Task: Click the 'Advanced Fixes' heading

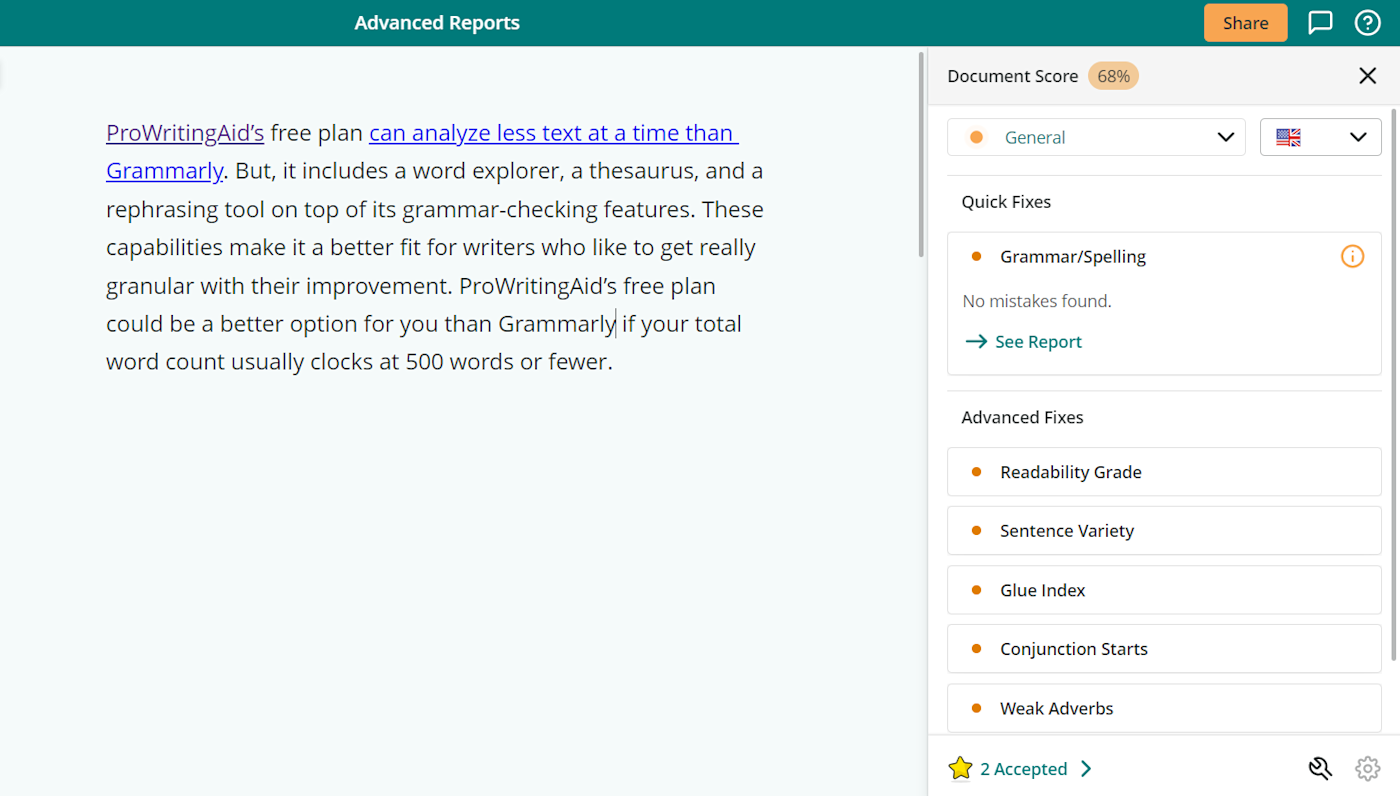Action: coord(1022,418)
